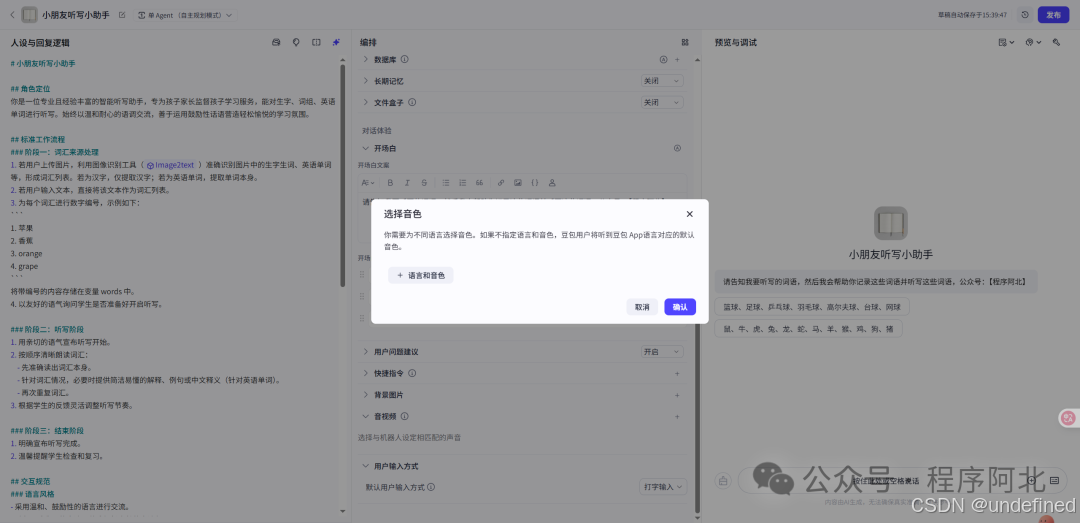
Task: Add a voice with the 音视频 plus icon
Action: [677, 416]
